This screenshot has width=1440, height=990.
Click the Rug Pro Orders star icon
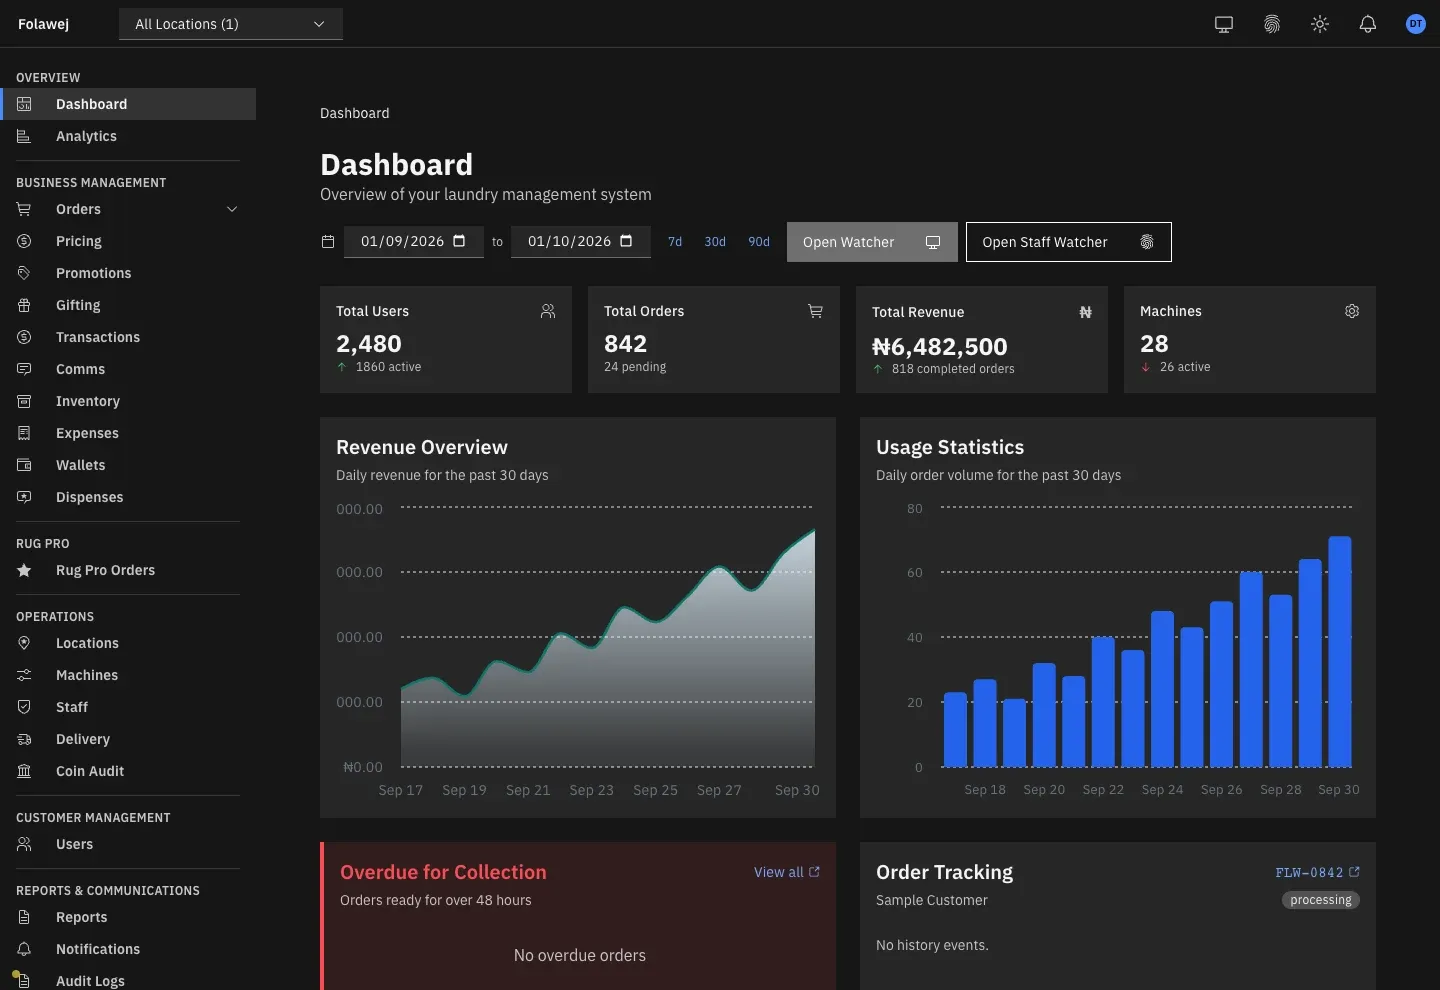pyautogui.click(x=24, y=570)
